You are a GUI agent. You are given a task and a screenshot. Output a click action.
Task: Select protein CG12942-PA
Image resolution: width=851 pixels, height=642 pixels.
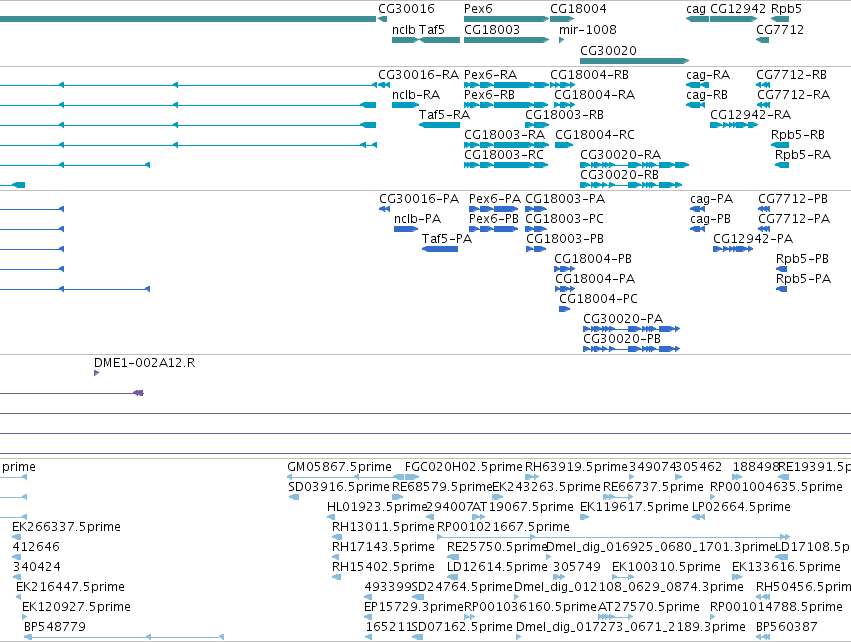[733, 249]
